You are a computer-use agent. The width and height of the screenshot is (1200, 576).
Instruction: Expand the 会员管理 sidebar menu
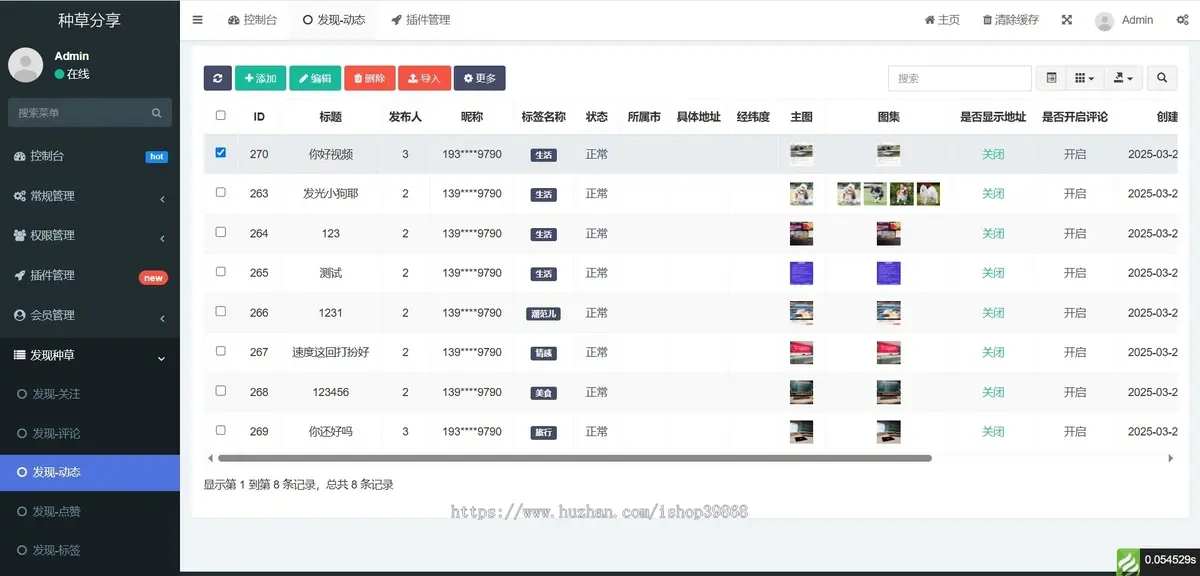pyautogui.click(x=90, y=315)
